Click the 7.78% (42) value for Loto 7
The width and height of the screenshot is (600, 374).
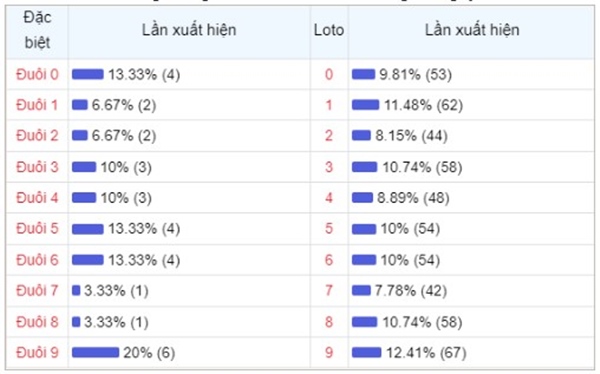click(x=411, y=291)
